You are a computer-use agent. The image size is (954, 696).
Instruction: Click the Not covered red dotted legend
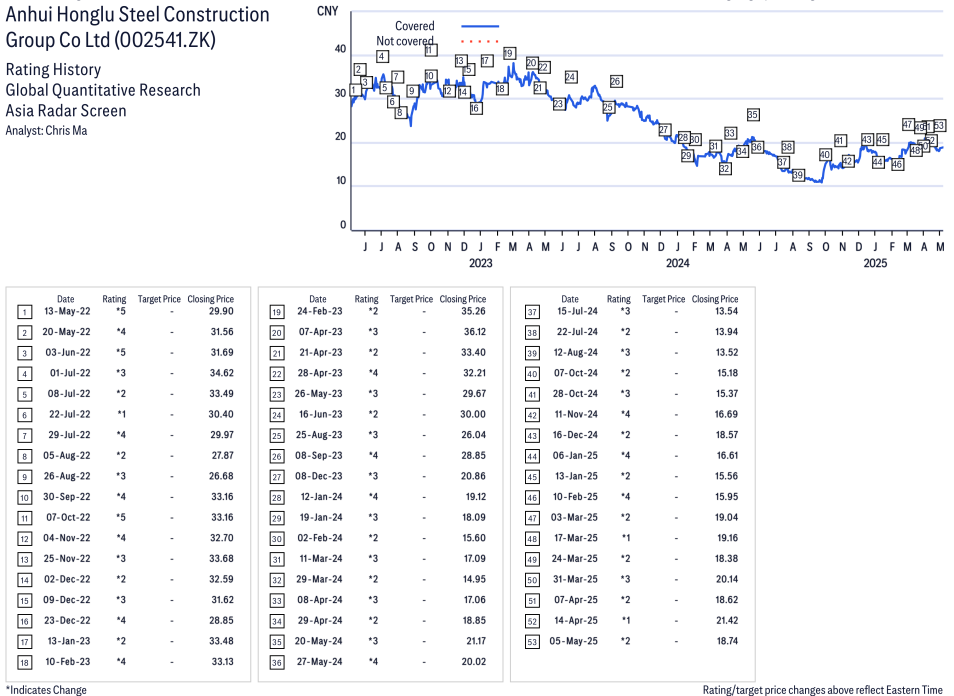click(x=480, y=41)
